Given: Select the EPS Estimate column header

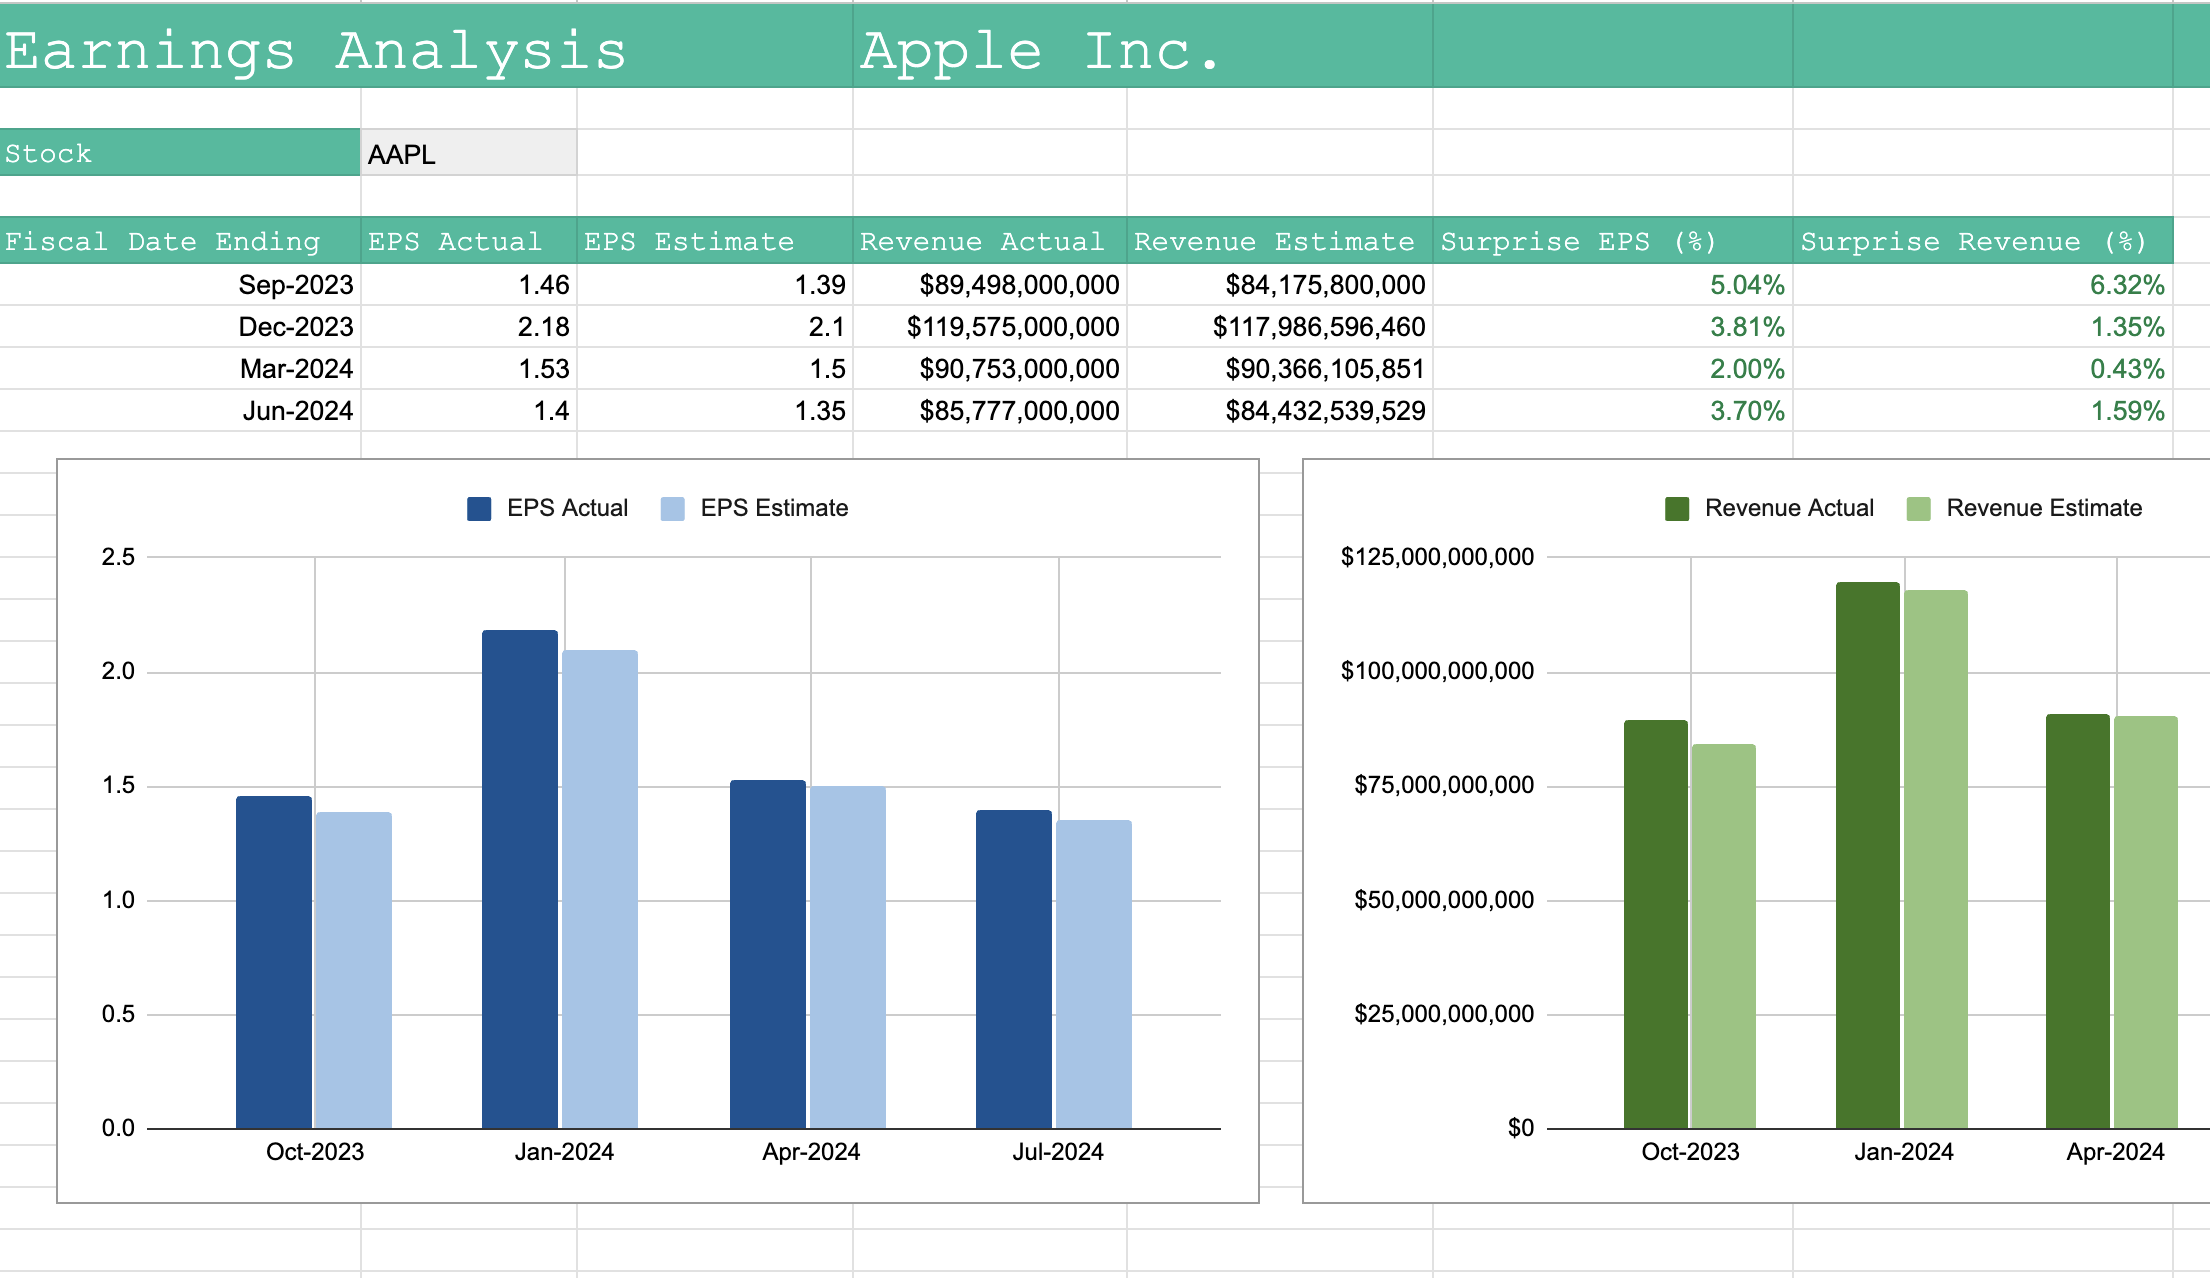Looking at the screenshot, I should tap(715, 241).
